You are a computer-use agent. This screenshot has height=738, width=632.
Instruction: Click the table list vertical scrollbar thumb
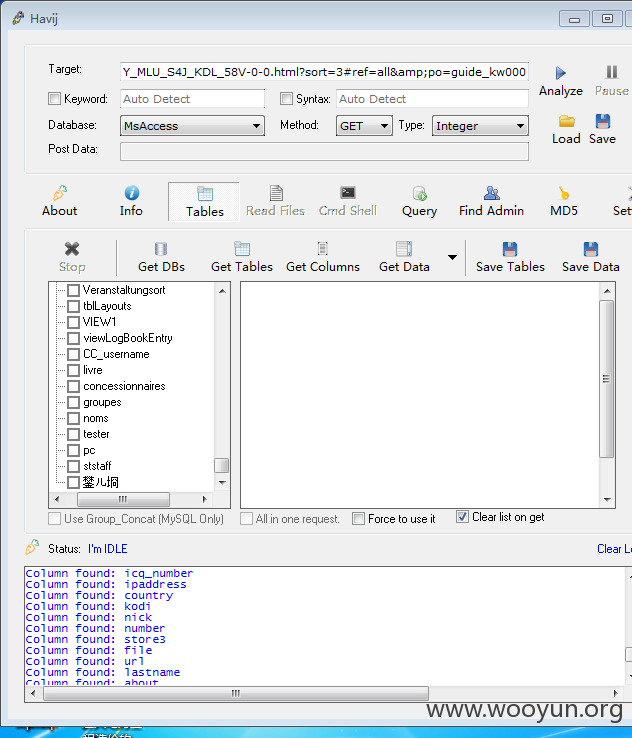[222, 465]
